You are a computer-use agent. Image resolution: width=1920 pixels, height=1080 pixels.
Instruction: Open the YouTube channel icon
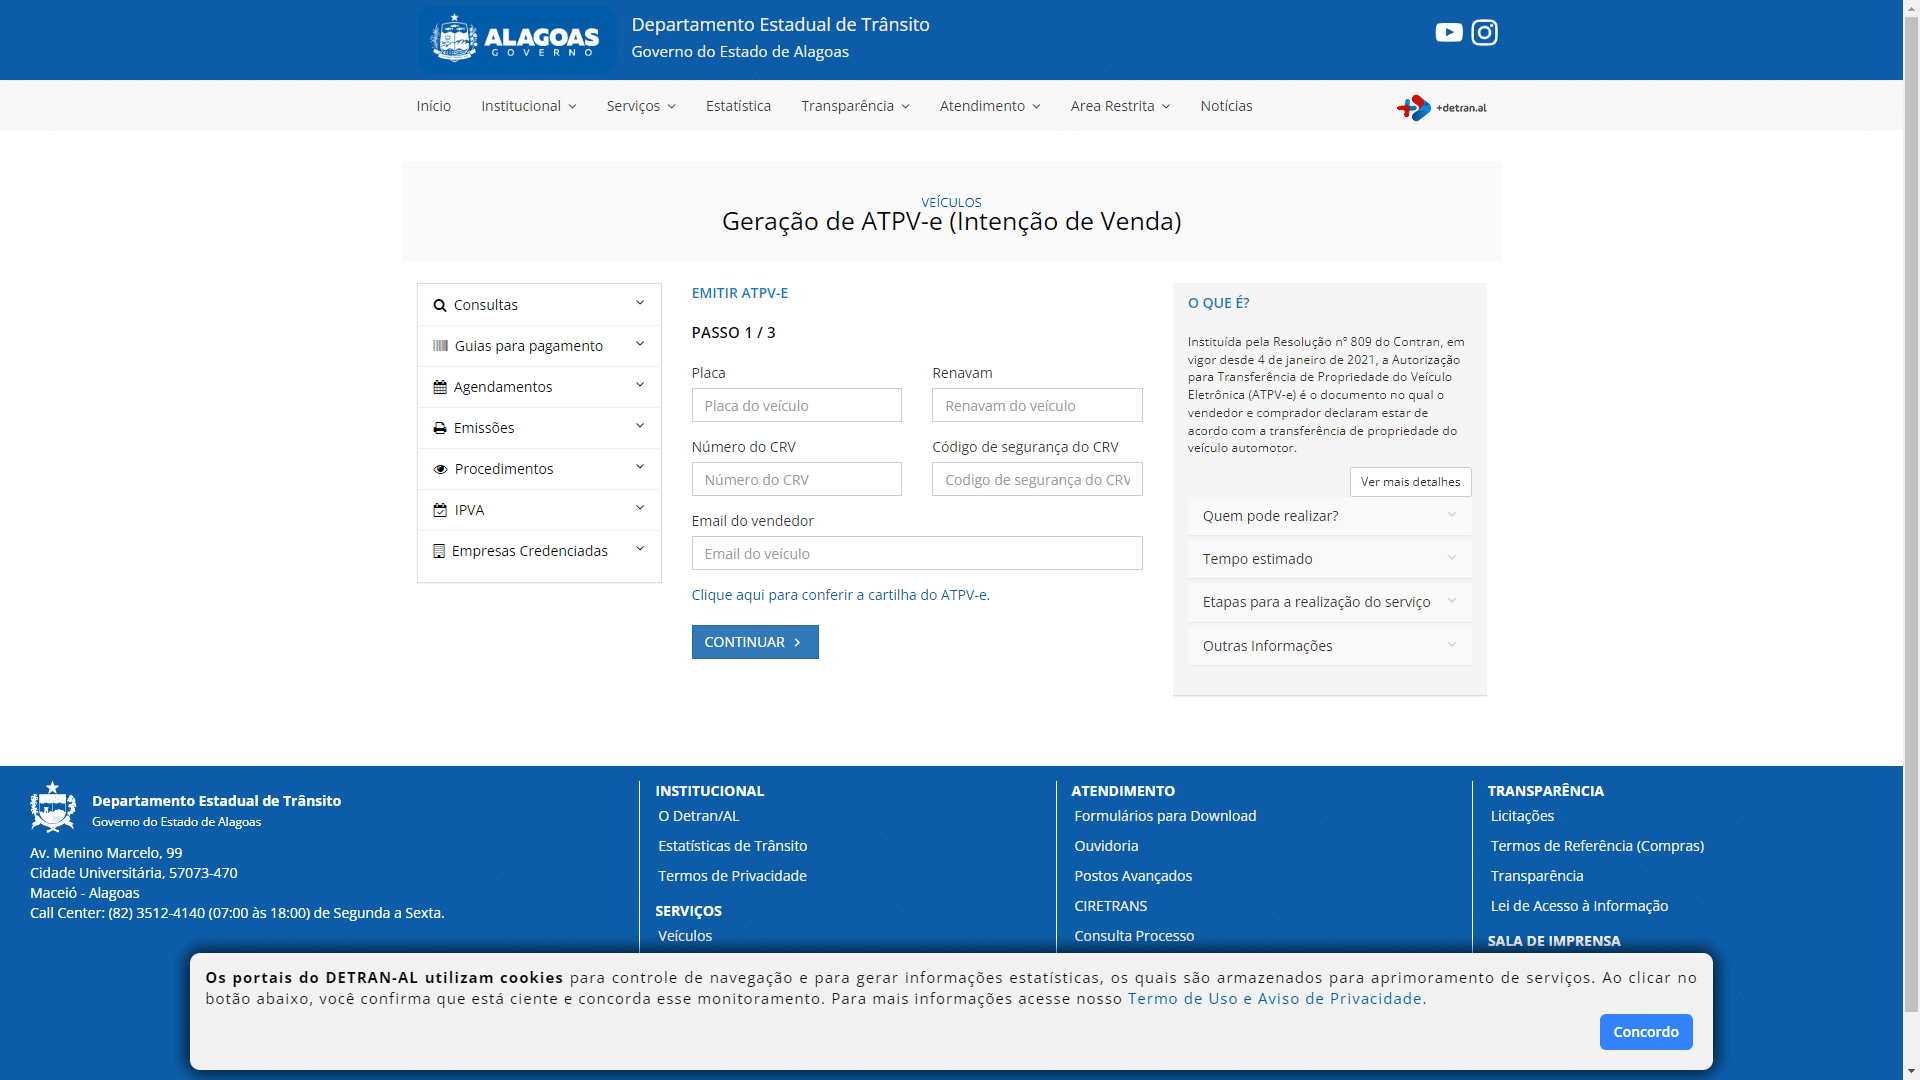pyautogui.click(x=1448, y=33)
